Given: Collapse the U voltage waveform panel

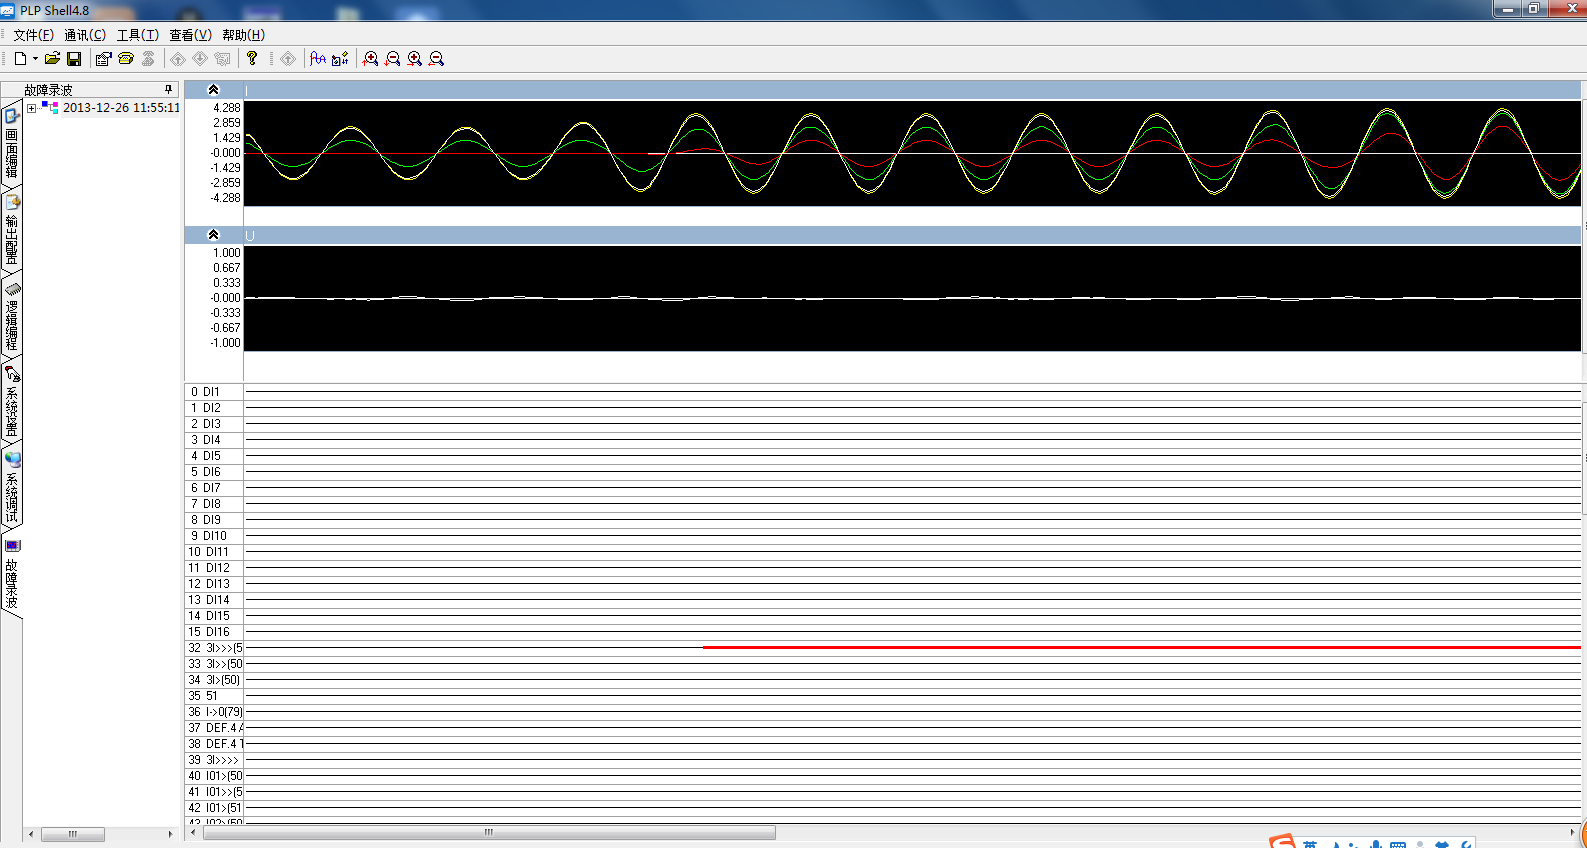Looking at the screenshot, I should click(x=213, y=235).
